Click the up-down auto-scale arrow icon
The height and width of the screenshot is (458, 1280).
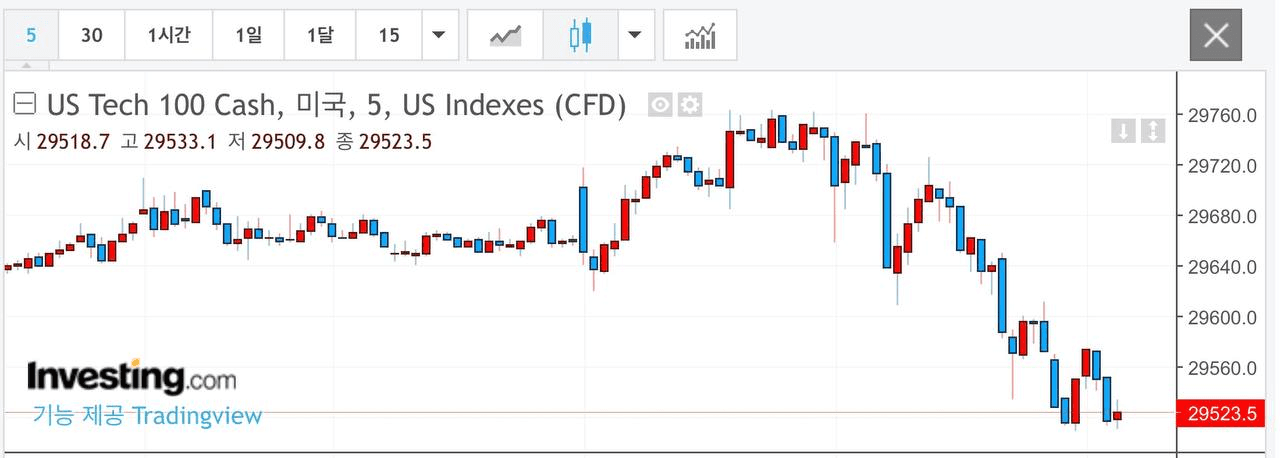(1152, 130)
